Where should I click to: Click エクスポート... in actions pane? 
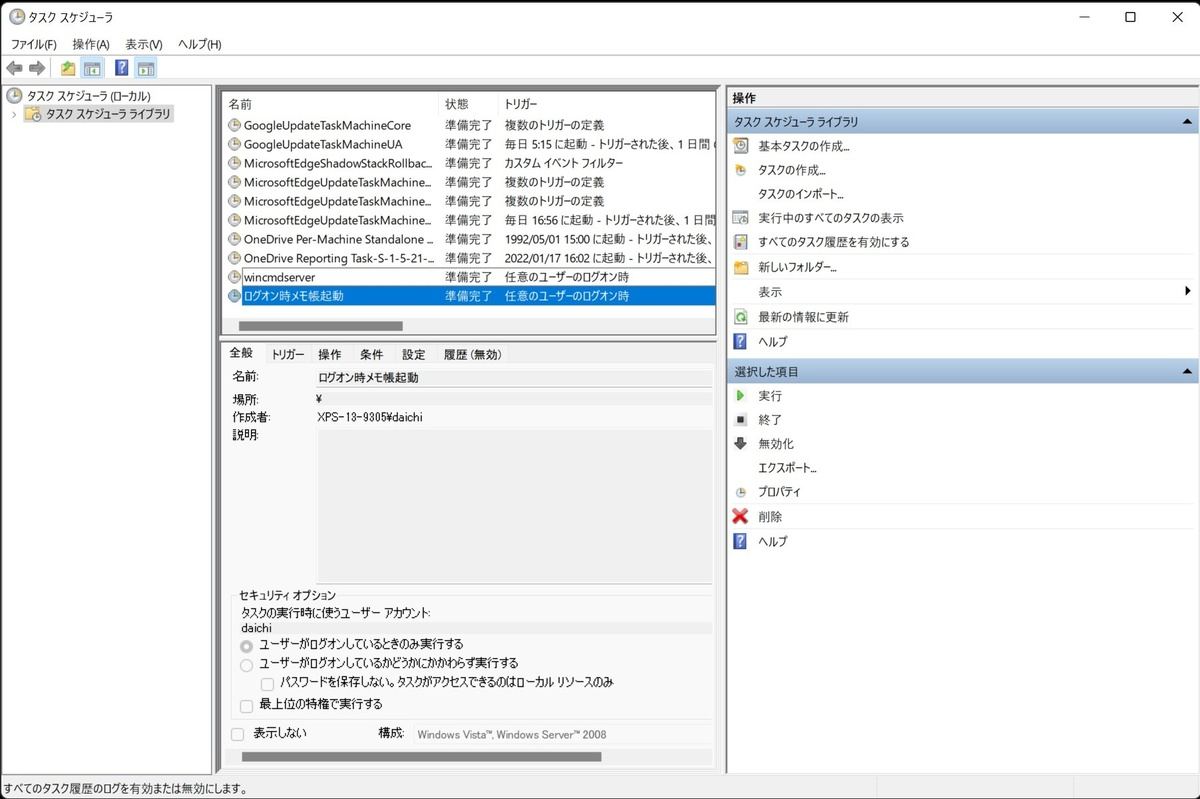coord(787,468)
